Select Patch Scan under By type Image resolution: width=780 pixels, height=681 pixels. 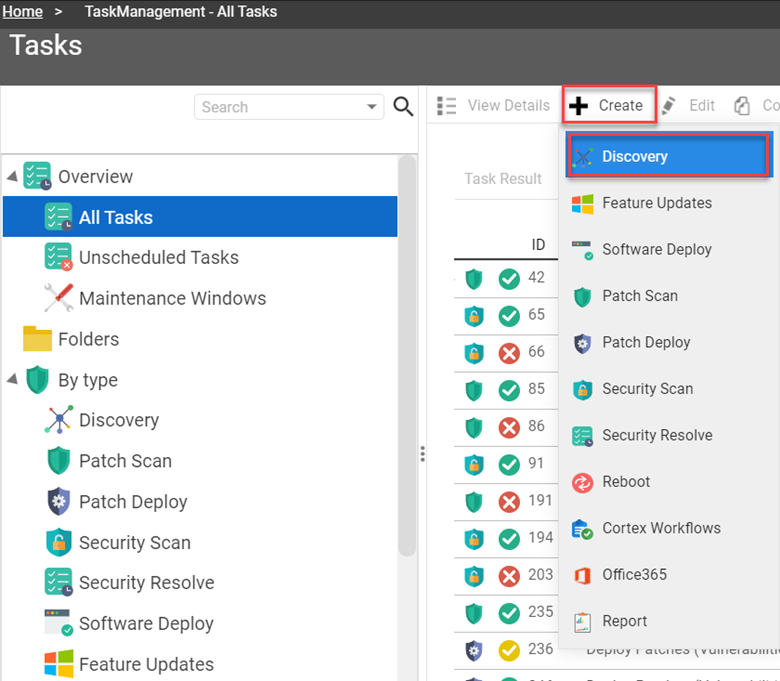125,461
